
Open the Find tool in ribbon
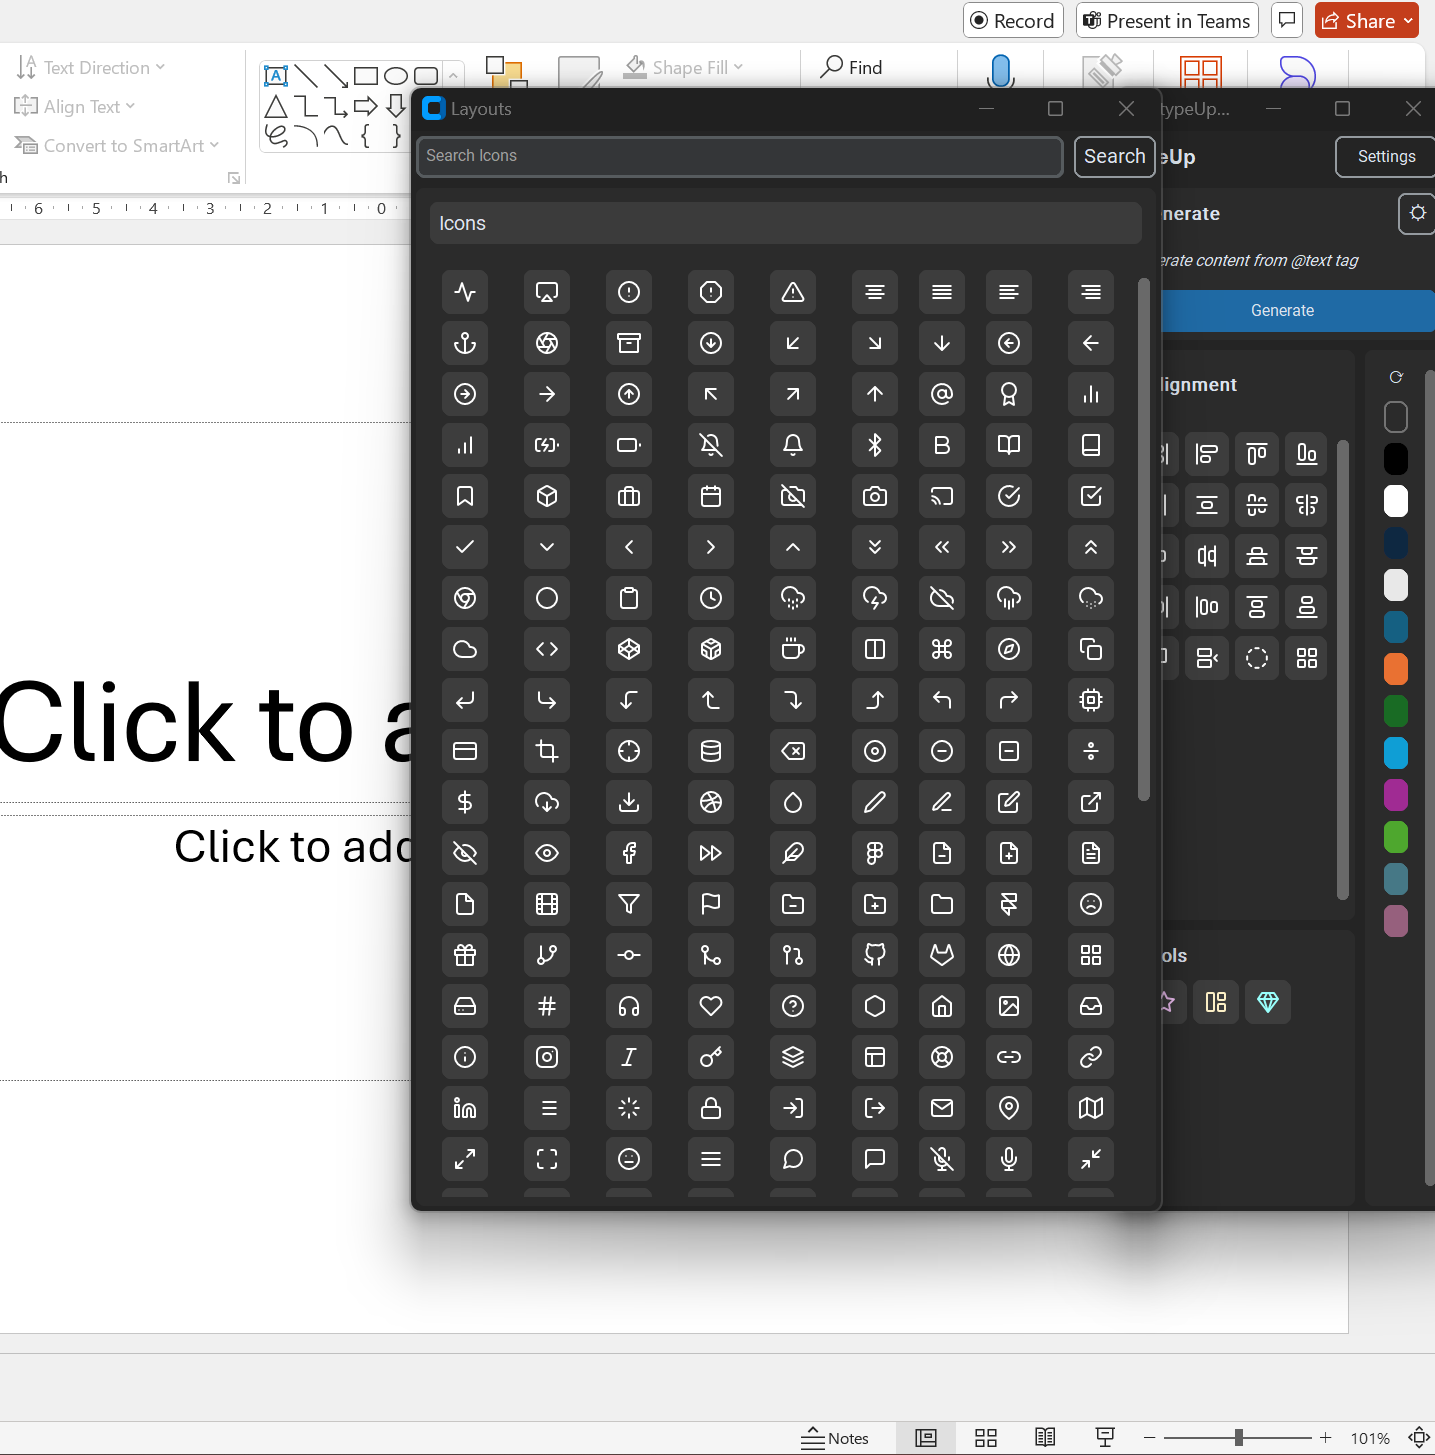[852, 68]
